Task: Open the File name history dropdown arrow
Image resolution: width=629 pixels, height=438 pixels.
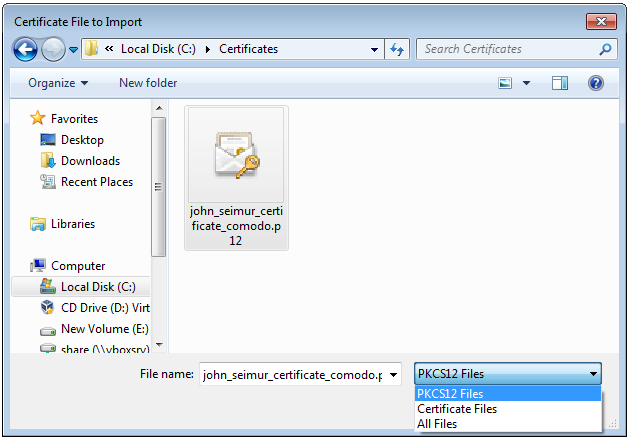Action: (x=394, y=375)
